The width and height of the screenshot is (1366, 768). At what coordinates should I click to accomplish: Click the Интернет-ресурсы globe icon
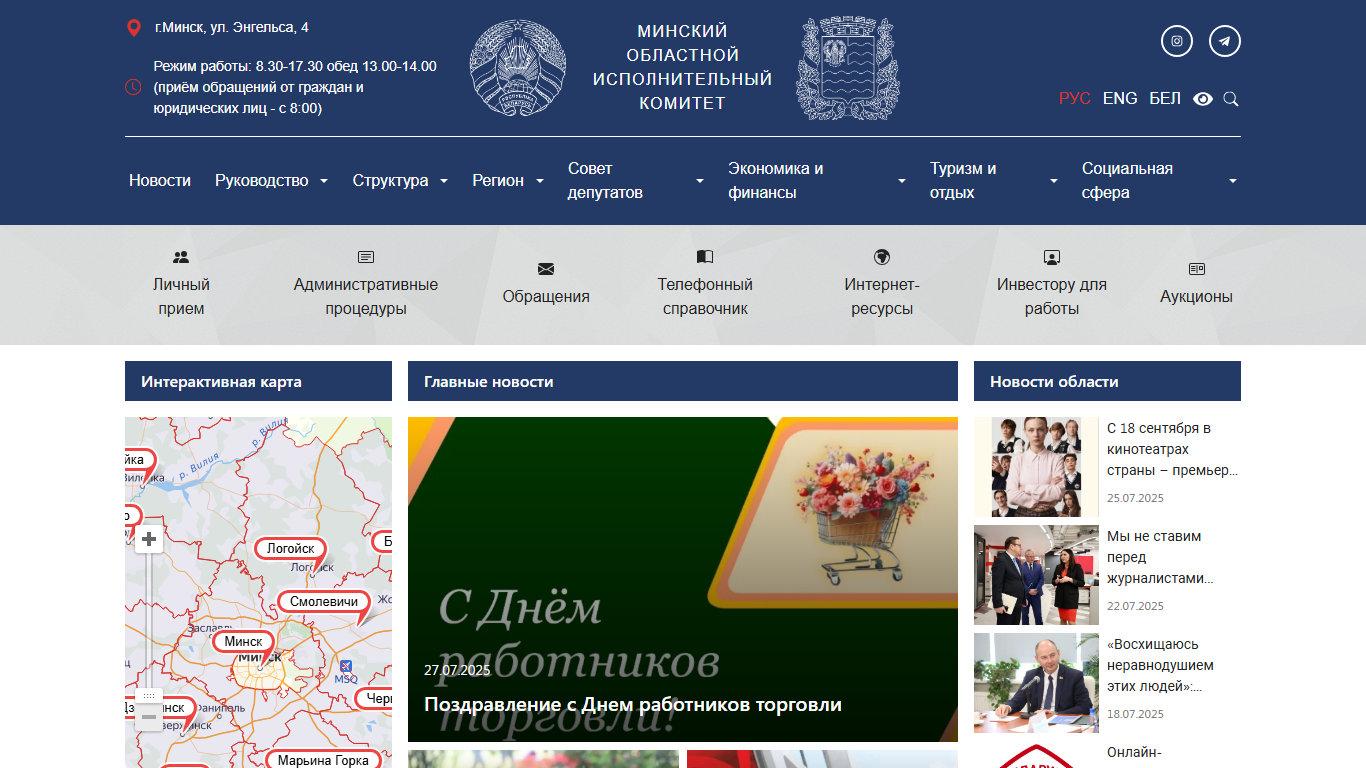pos(882,257)
